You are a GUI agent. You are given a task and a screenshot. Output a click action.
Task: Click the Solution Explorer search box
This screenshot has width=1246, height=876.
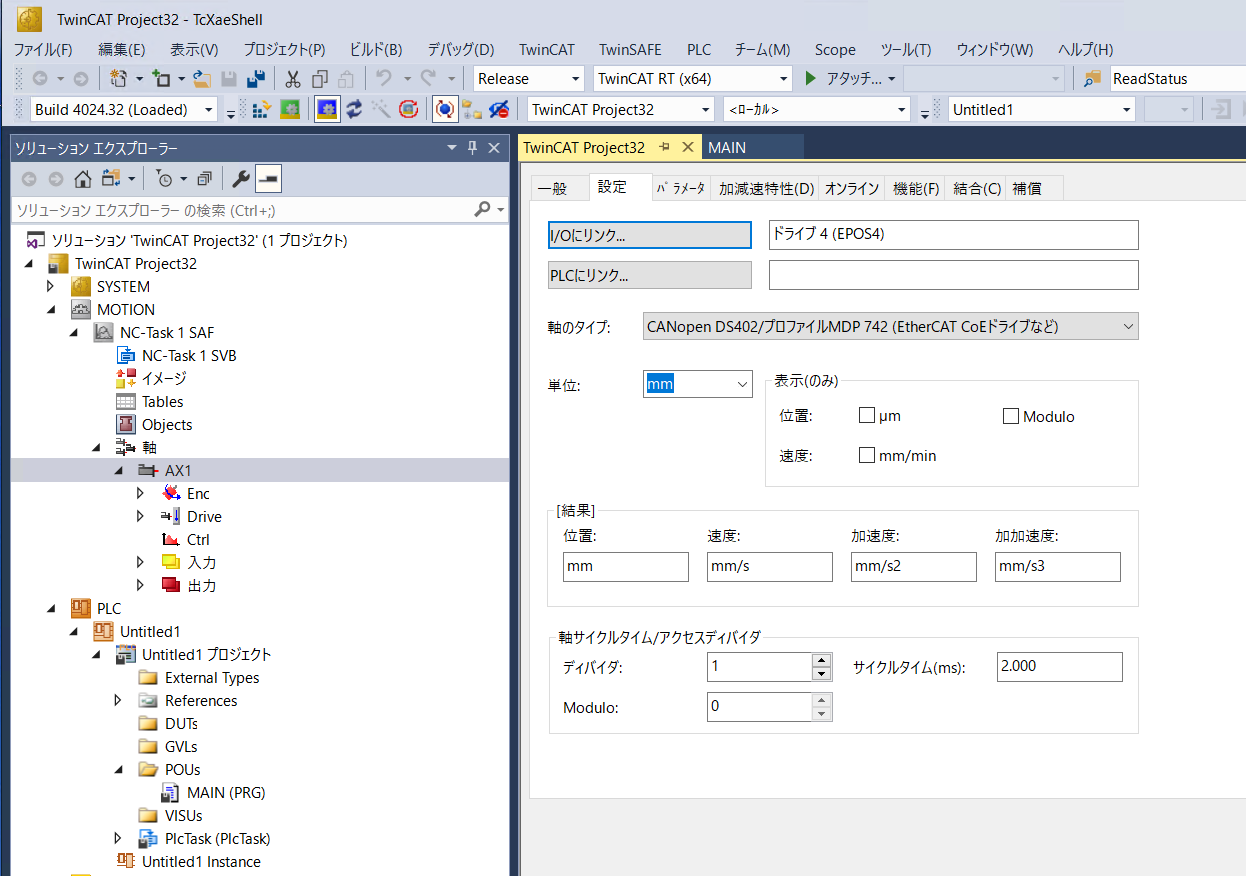pyautogui.click(x=242, y=210)
